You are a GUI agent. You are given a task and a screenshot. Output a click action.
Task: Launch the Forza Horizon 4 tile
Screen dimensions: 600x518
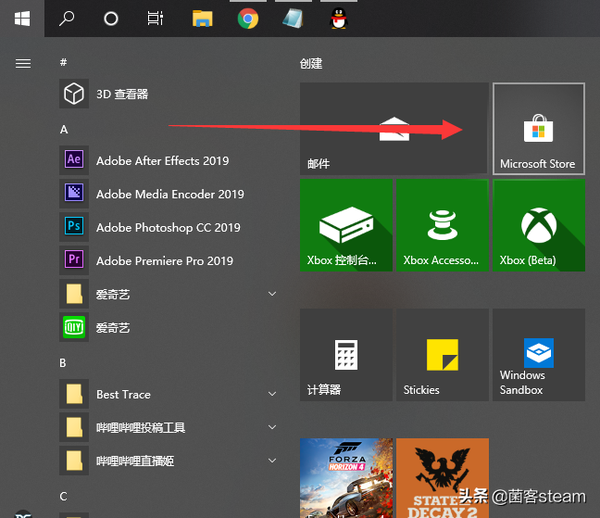pos(346,478)
